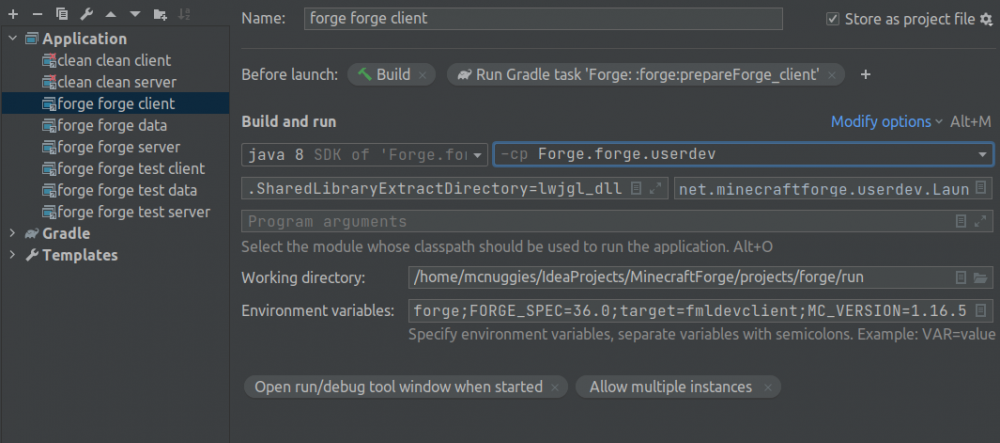Select 'forge forge server' configuration

117,147
